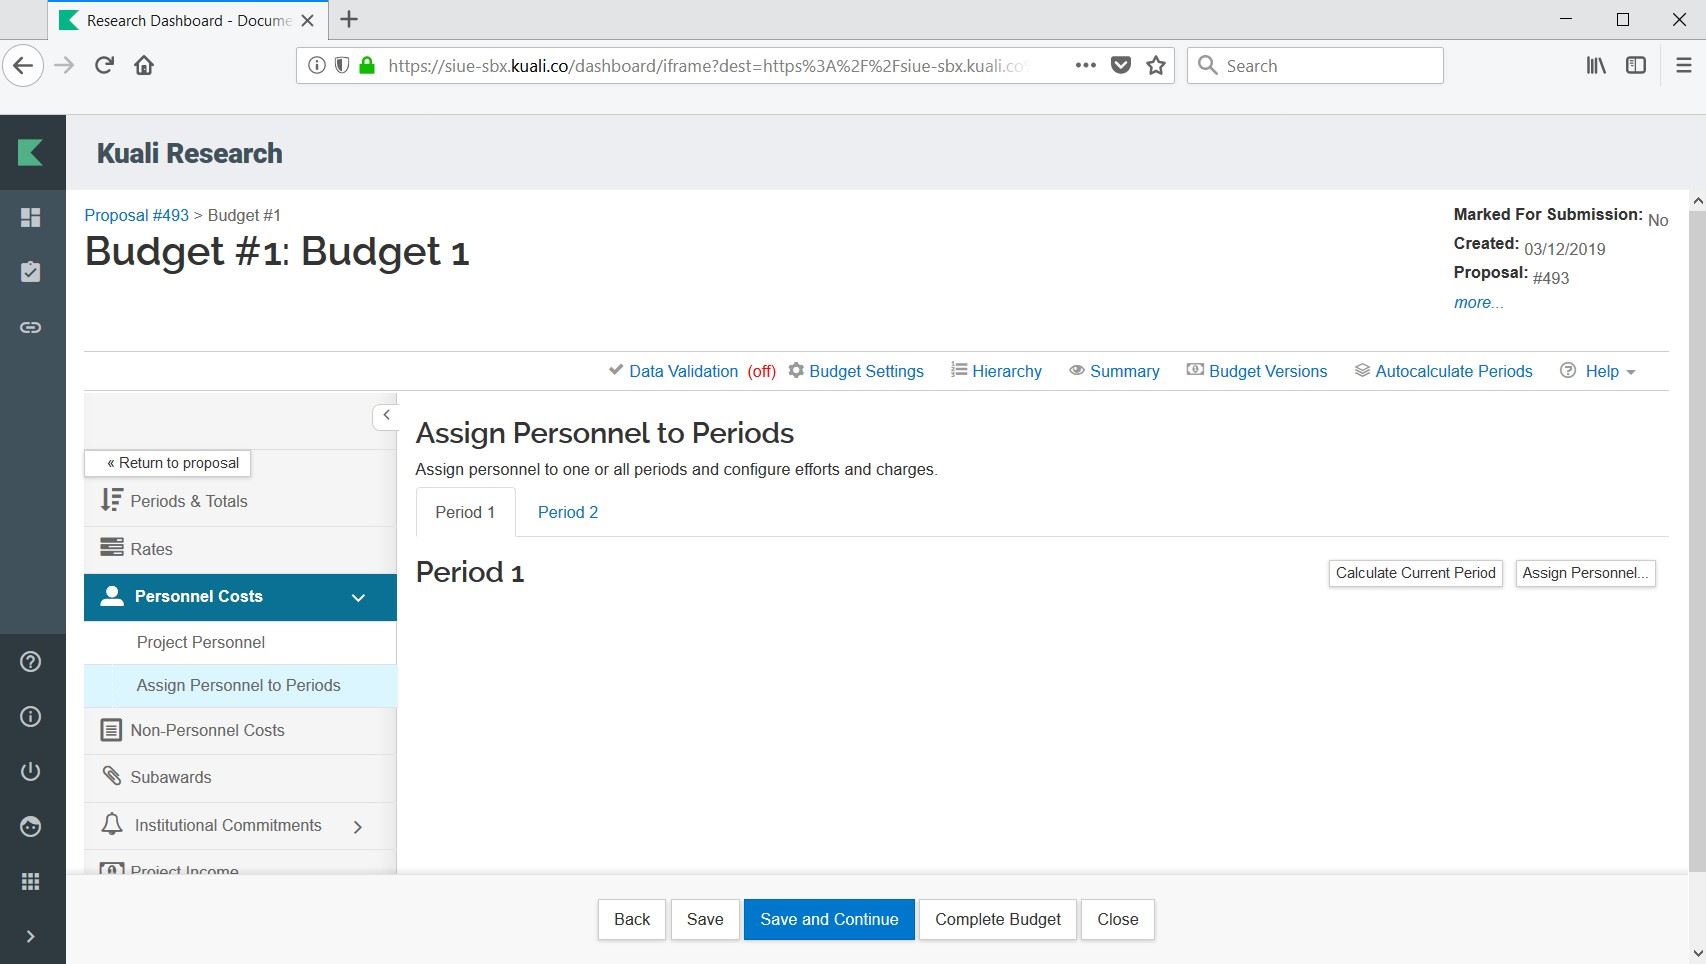
Task: Open the Help dropdown menu
Action: [x=1600, y=371]
